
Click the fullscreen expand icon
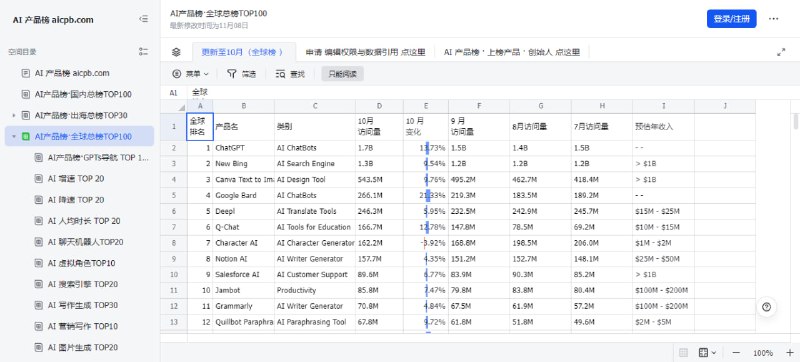(781, 52)
